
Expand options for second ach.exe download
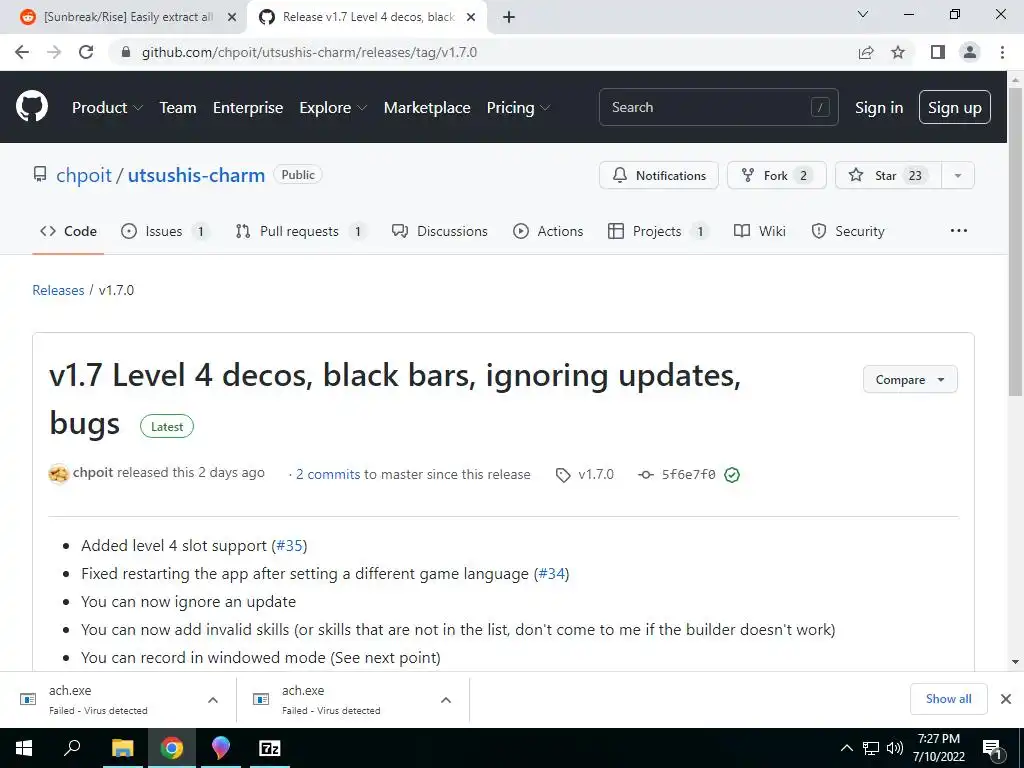(x=446, y=700)
